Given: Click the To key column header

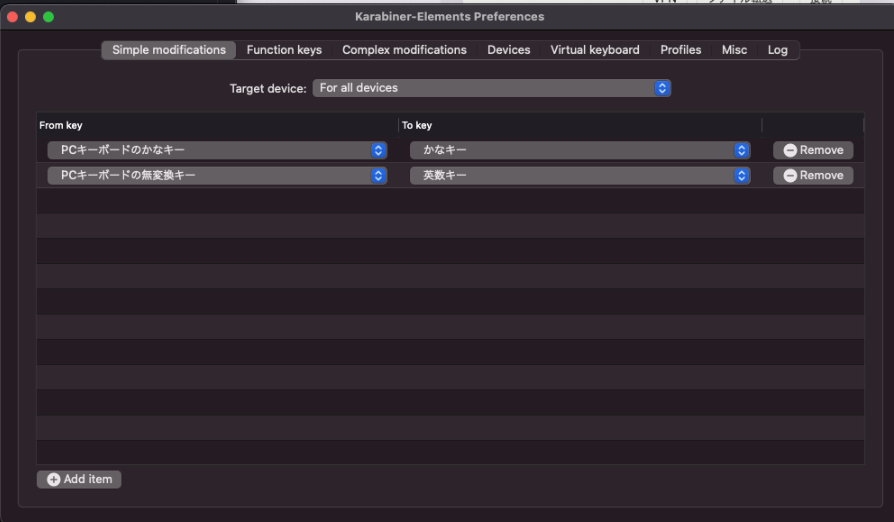Looking at the screenshot, I should pos(580,125).
